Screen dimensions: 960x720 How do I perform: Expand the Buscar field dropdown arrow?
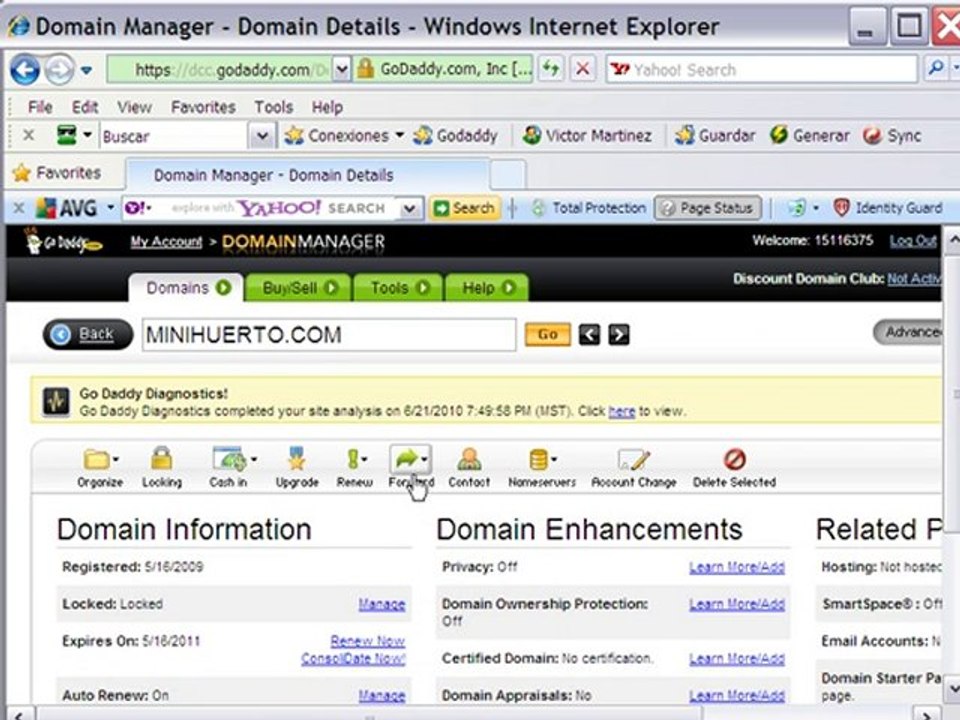262,136
